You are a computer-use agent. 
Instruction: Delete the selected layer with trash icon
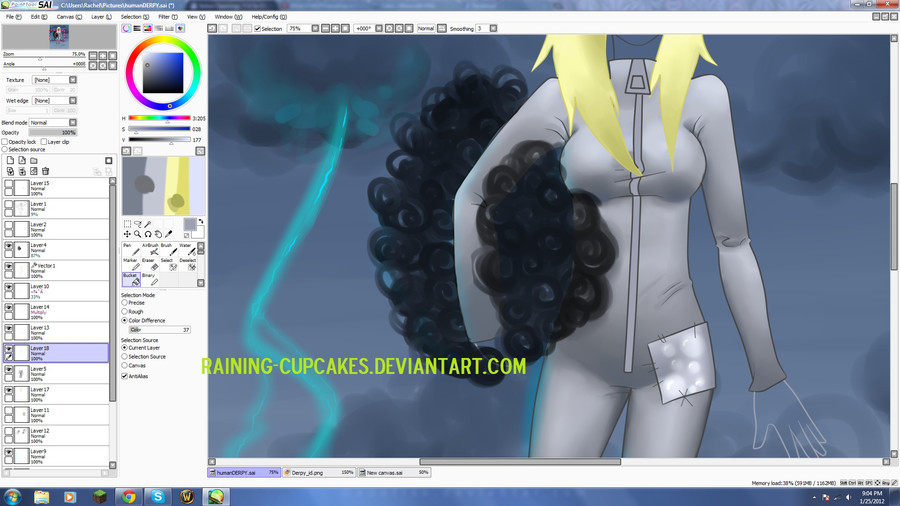(45, 171)
